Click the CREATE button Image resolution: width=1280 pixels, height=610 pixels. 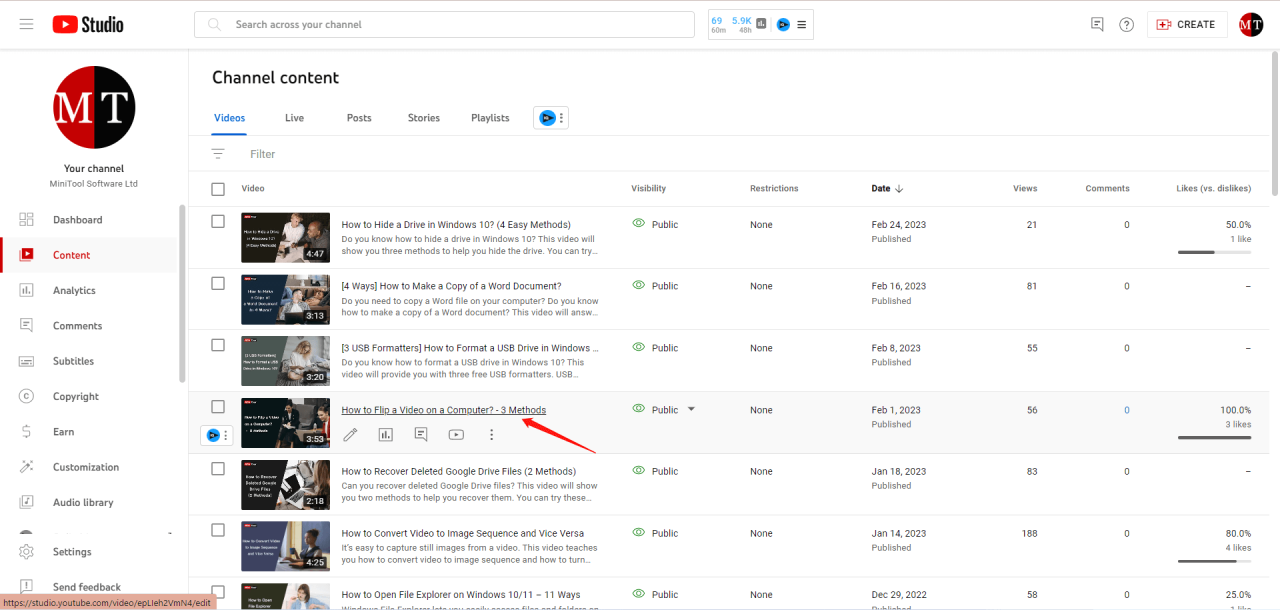click(1186, 25)
